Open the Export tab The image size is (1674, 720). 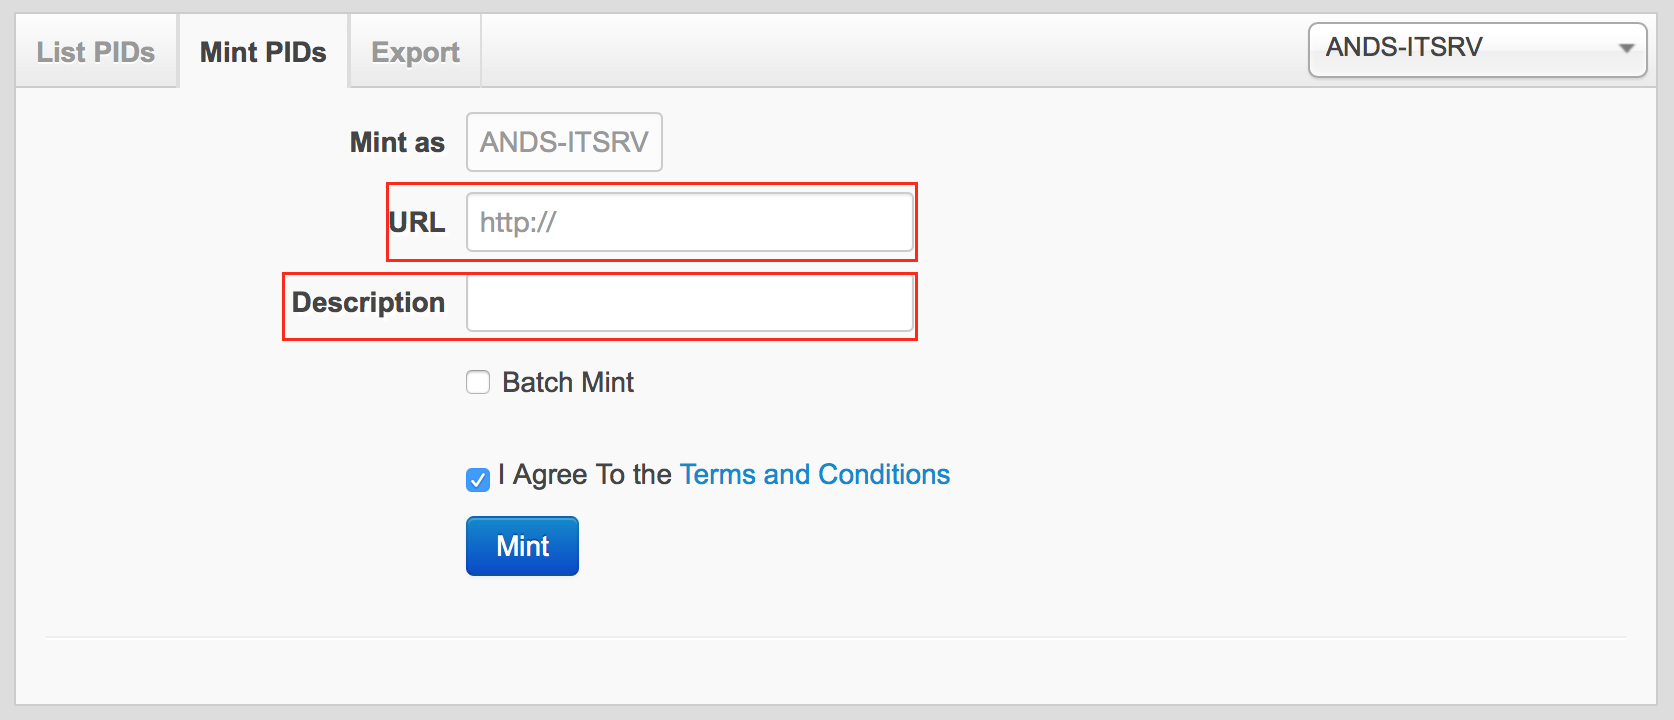415,52
